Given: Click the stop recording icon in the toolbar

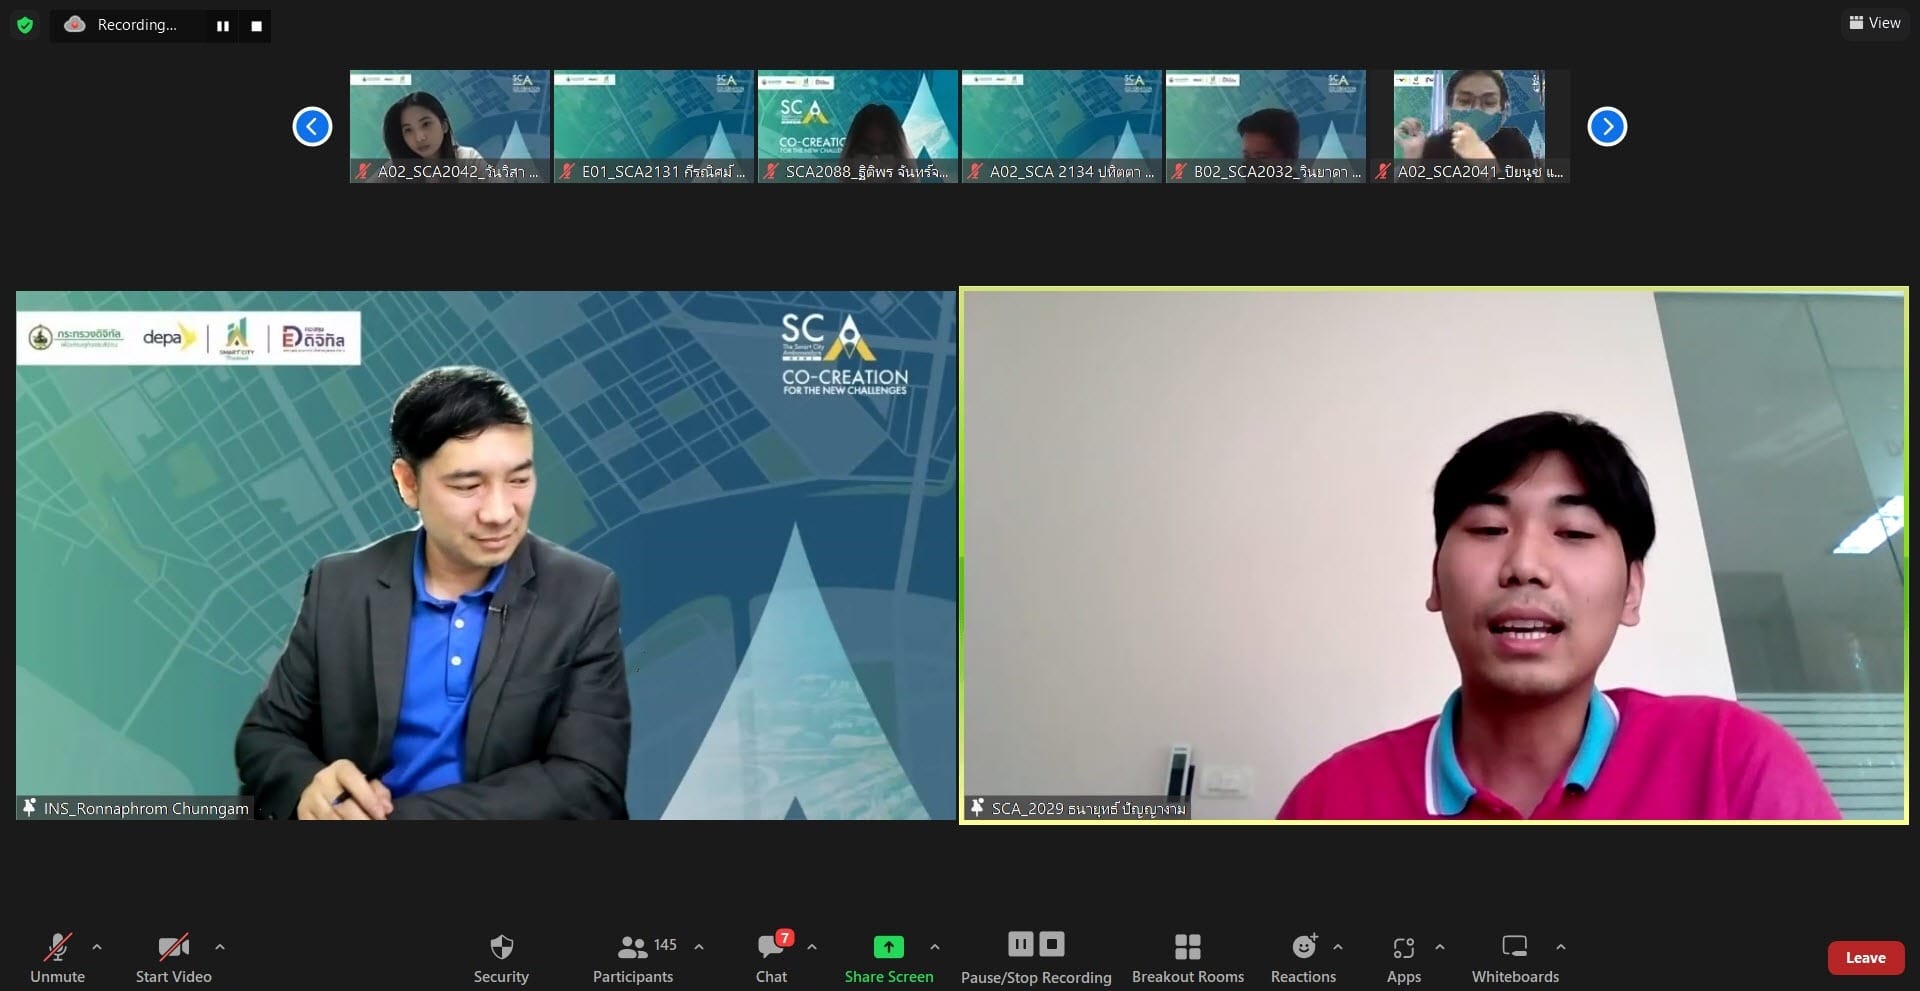Looking at the screenshot, I should pyautogui.click(x=1052, y=944).
